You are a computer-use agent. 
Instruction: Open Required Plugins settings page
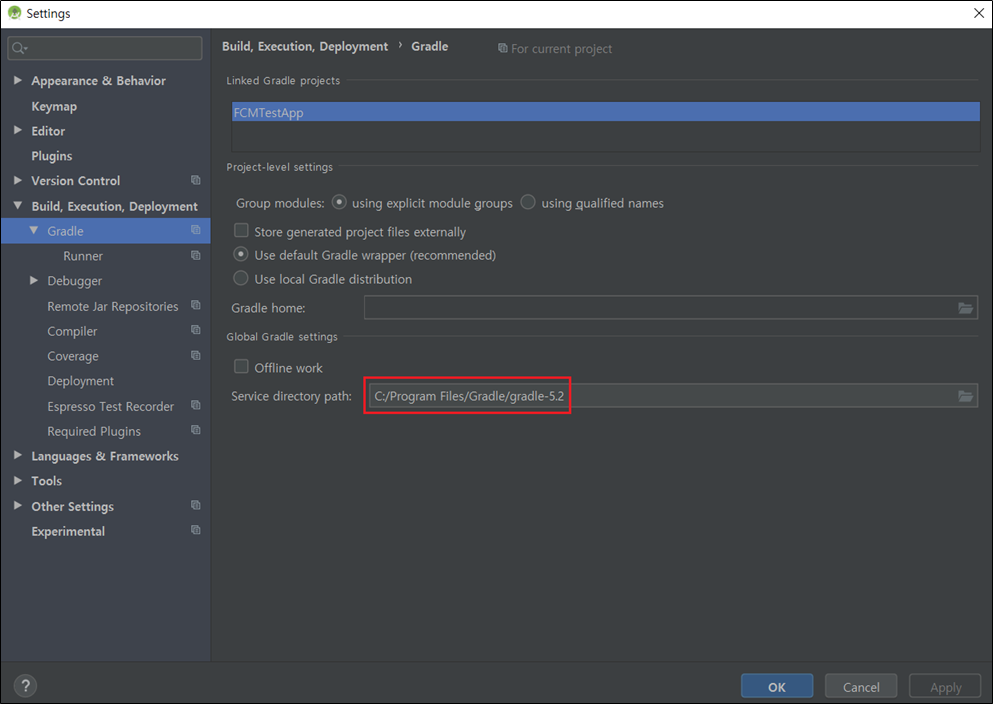(x=94, y=431)
